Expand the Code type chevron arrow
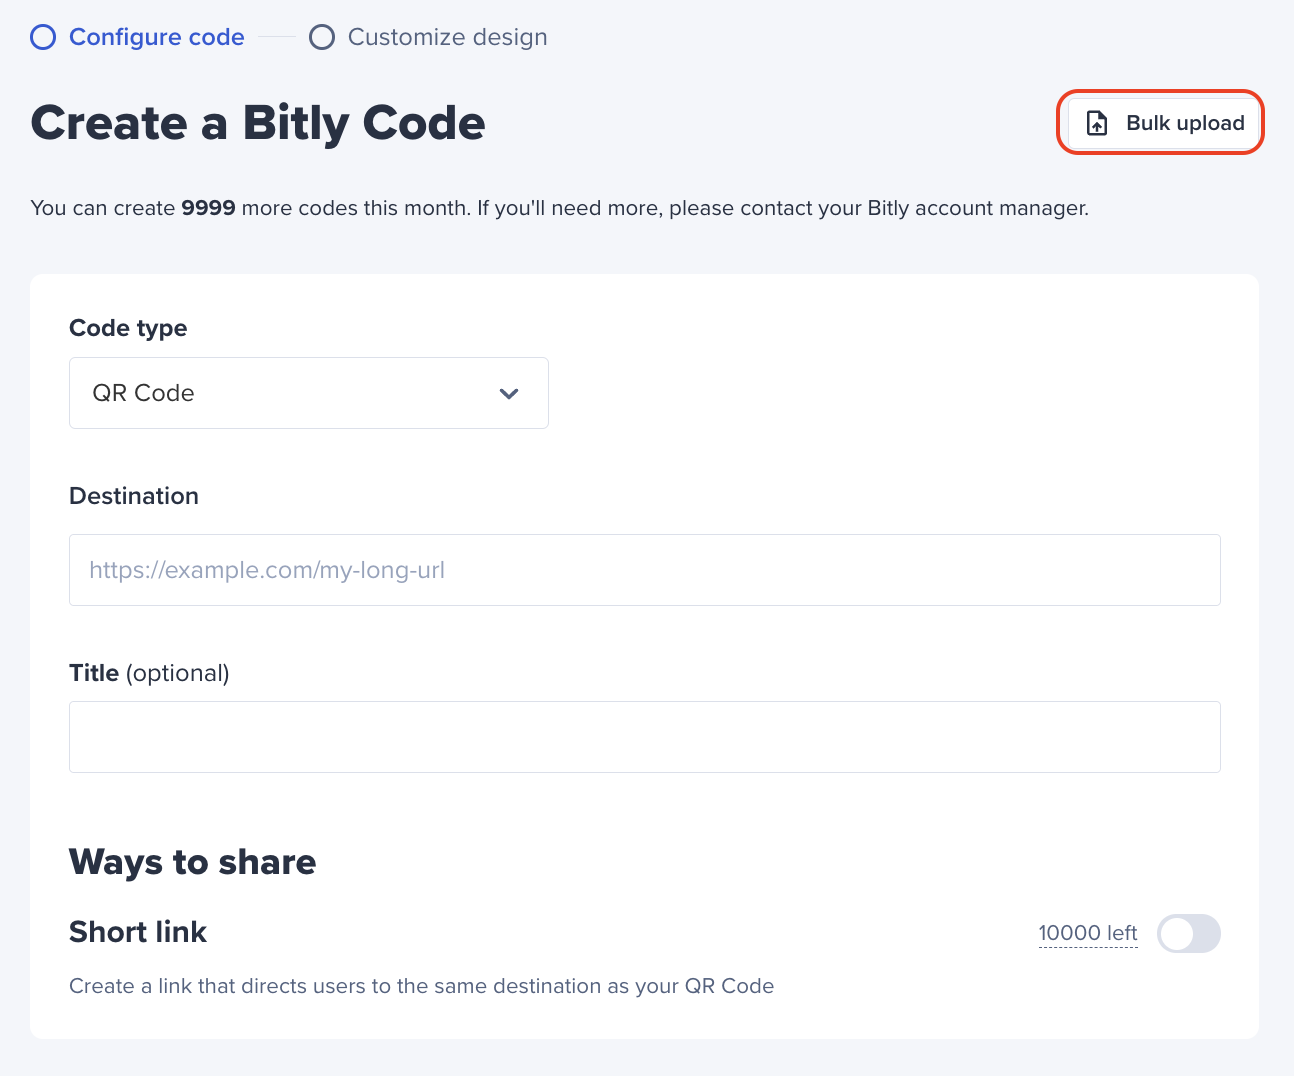The image size is (1294, 1076). pyautogui.click(x=509, y=393)
